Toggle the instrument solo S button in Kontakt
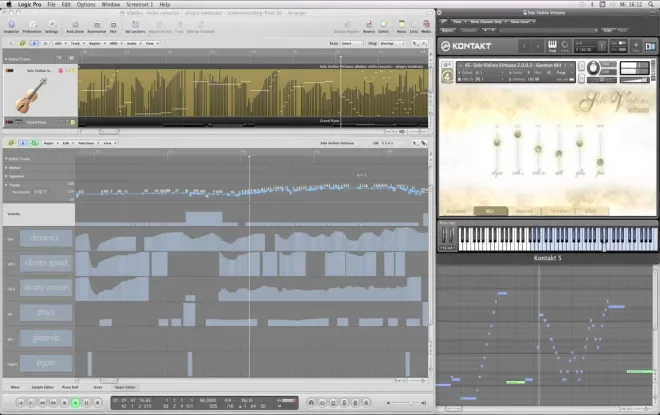660x415 pixels. pos(581,66)
